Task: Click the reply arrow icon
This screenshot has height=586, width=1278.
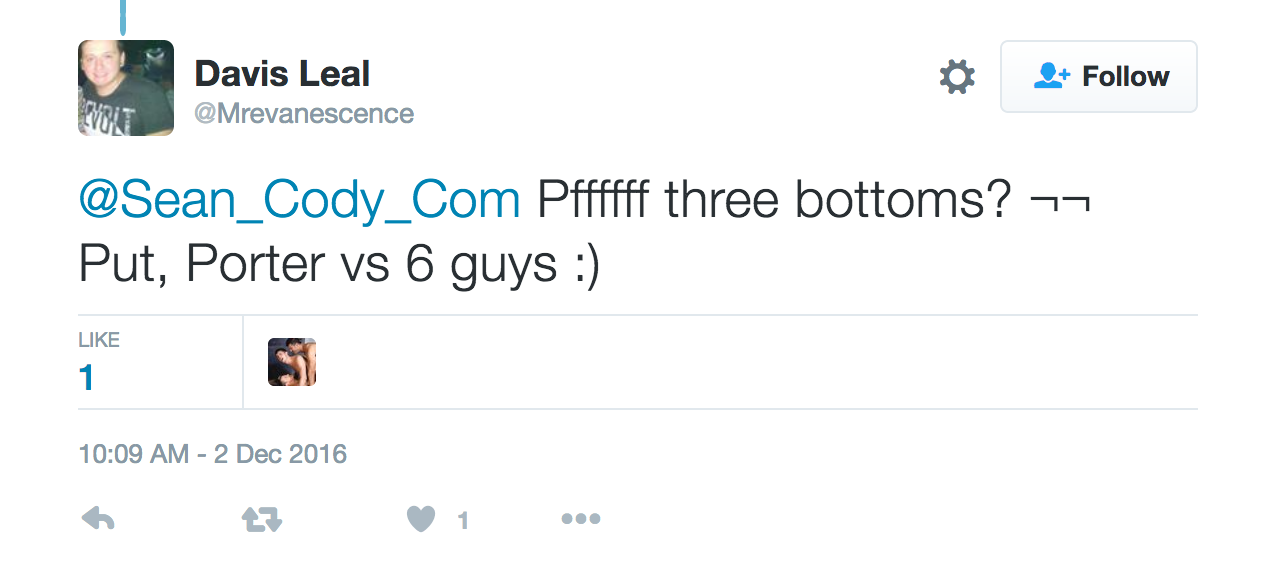Action: coord(98,519)
